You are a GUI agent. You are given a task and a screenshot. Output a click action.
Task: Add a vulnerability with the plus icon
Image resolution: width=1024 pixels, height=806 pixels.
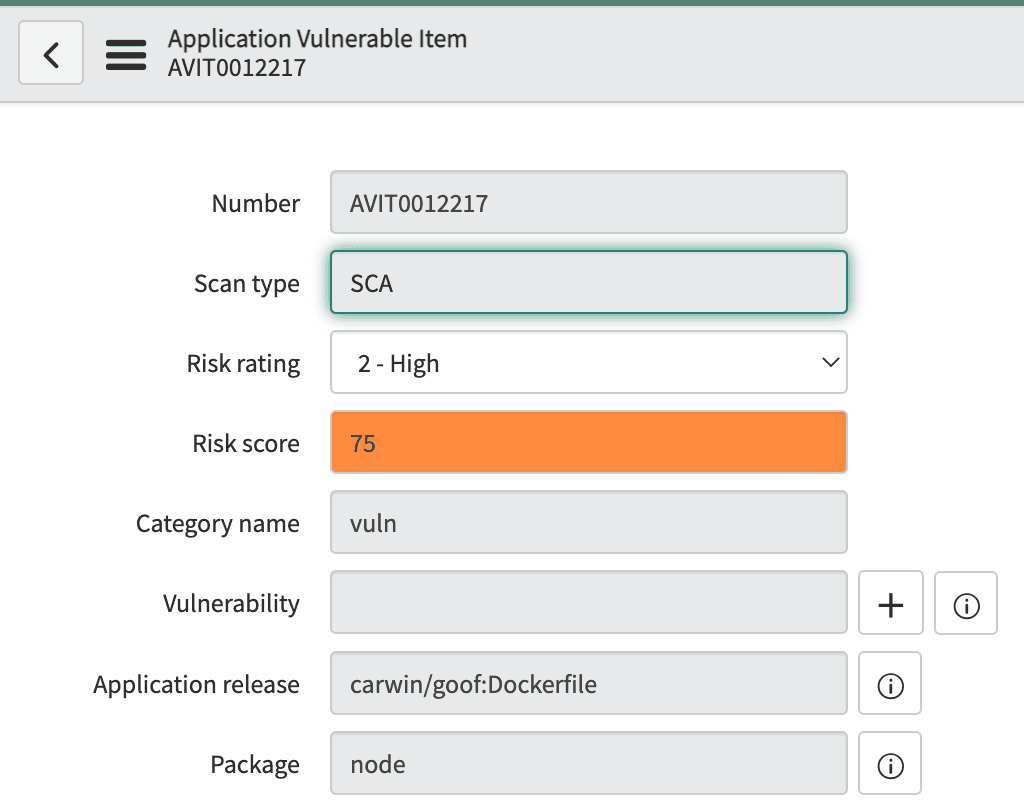[890, 603]
